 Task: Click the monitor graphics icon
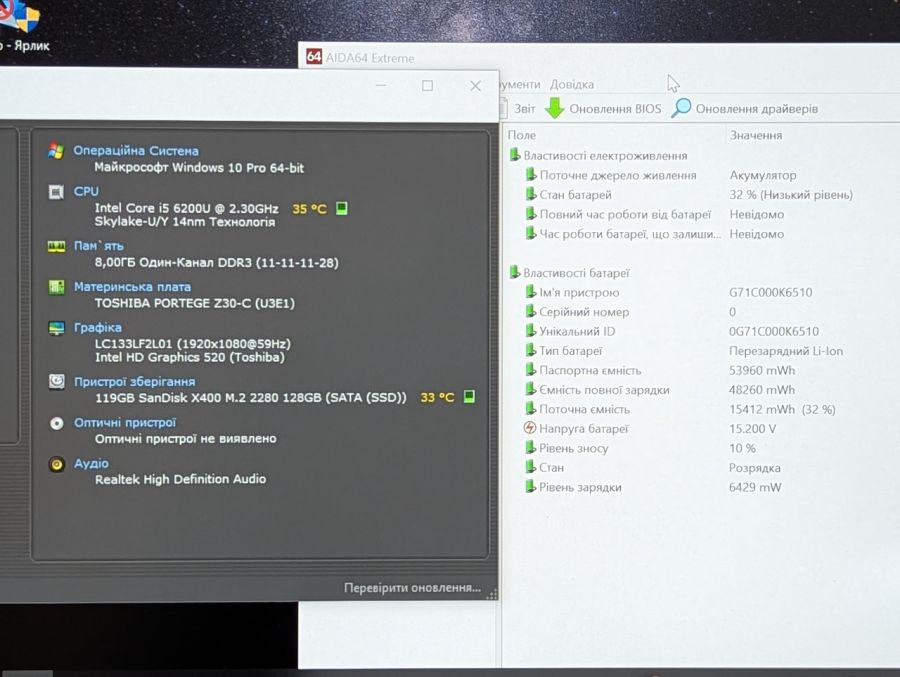56,328
